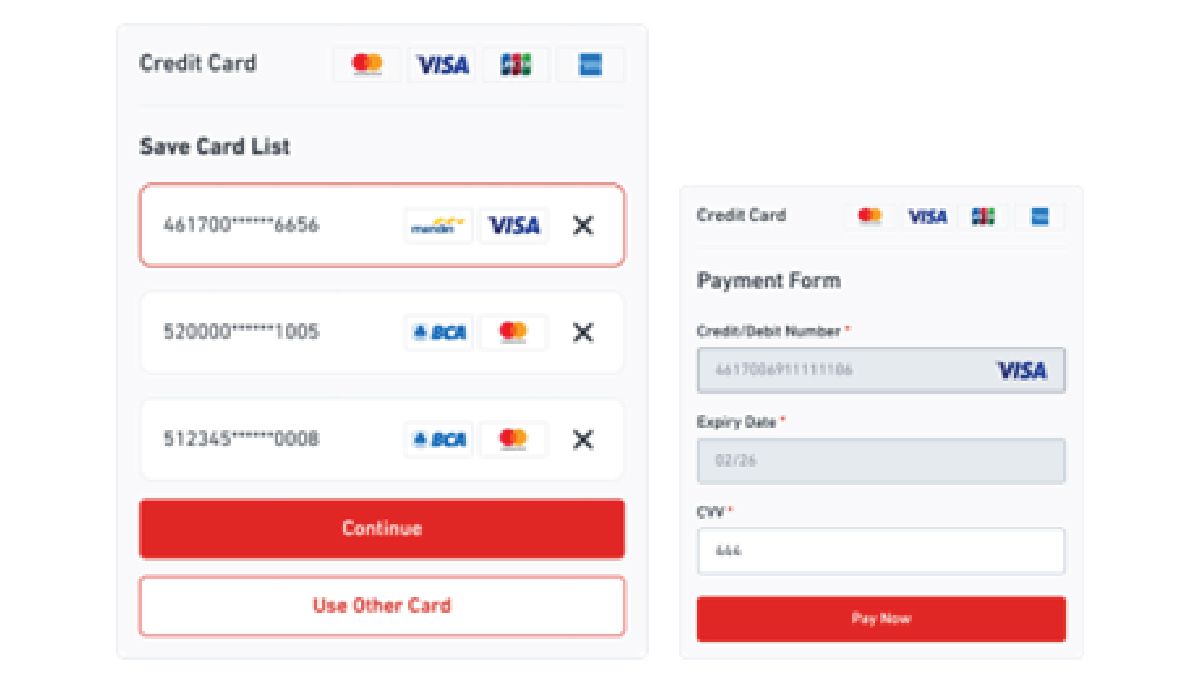The height and width of the screenshot is (683, 1200).
Task: Focus the Credit/Debit Number field
Action: pyautogui.click(x=840, y=370)
